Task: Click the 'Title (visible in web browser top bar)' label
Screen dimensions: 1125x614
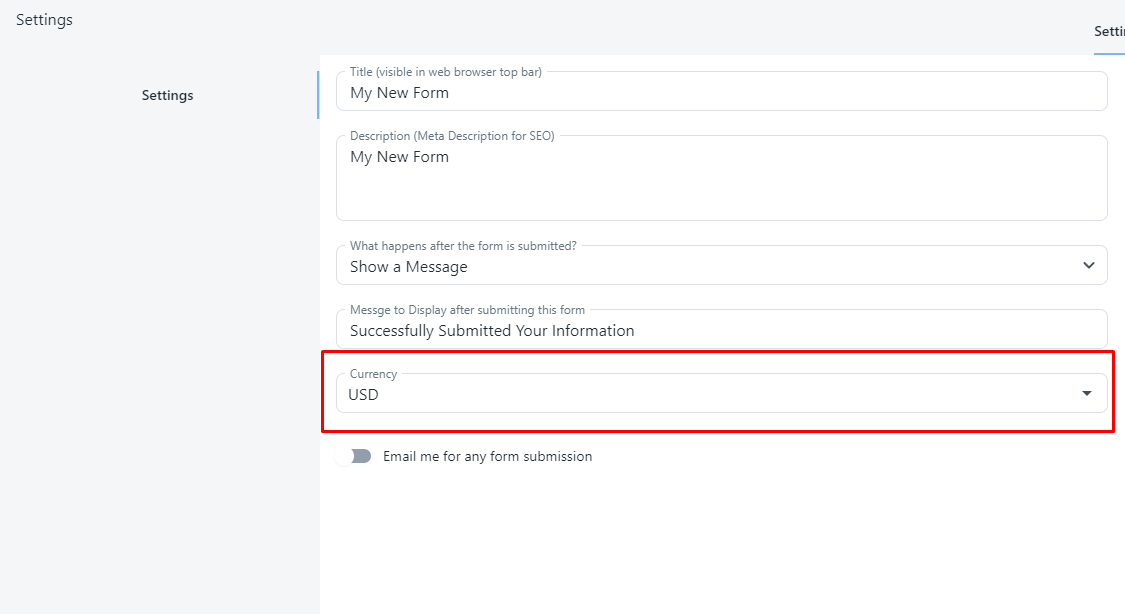Action: [x=446, y=72]
